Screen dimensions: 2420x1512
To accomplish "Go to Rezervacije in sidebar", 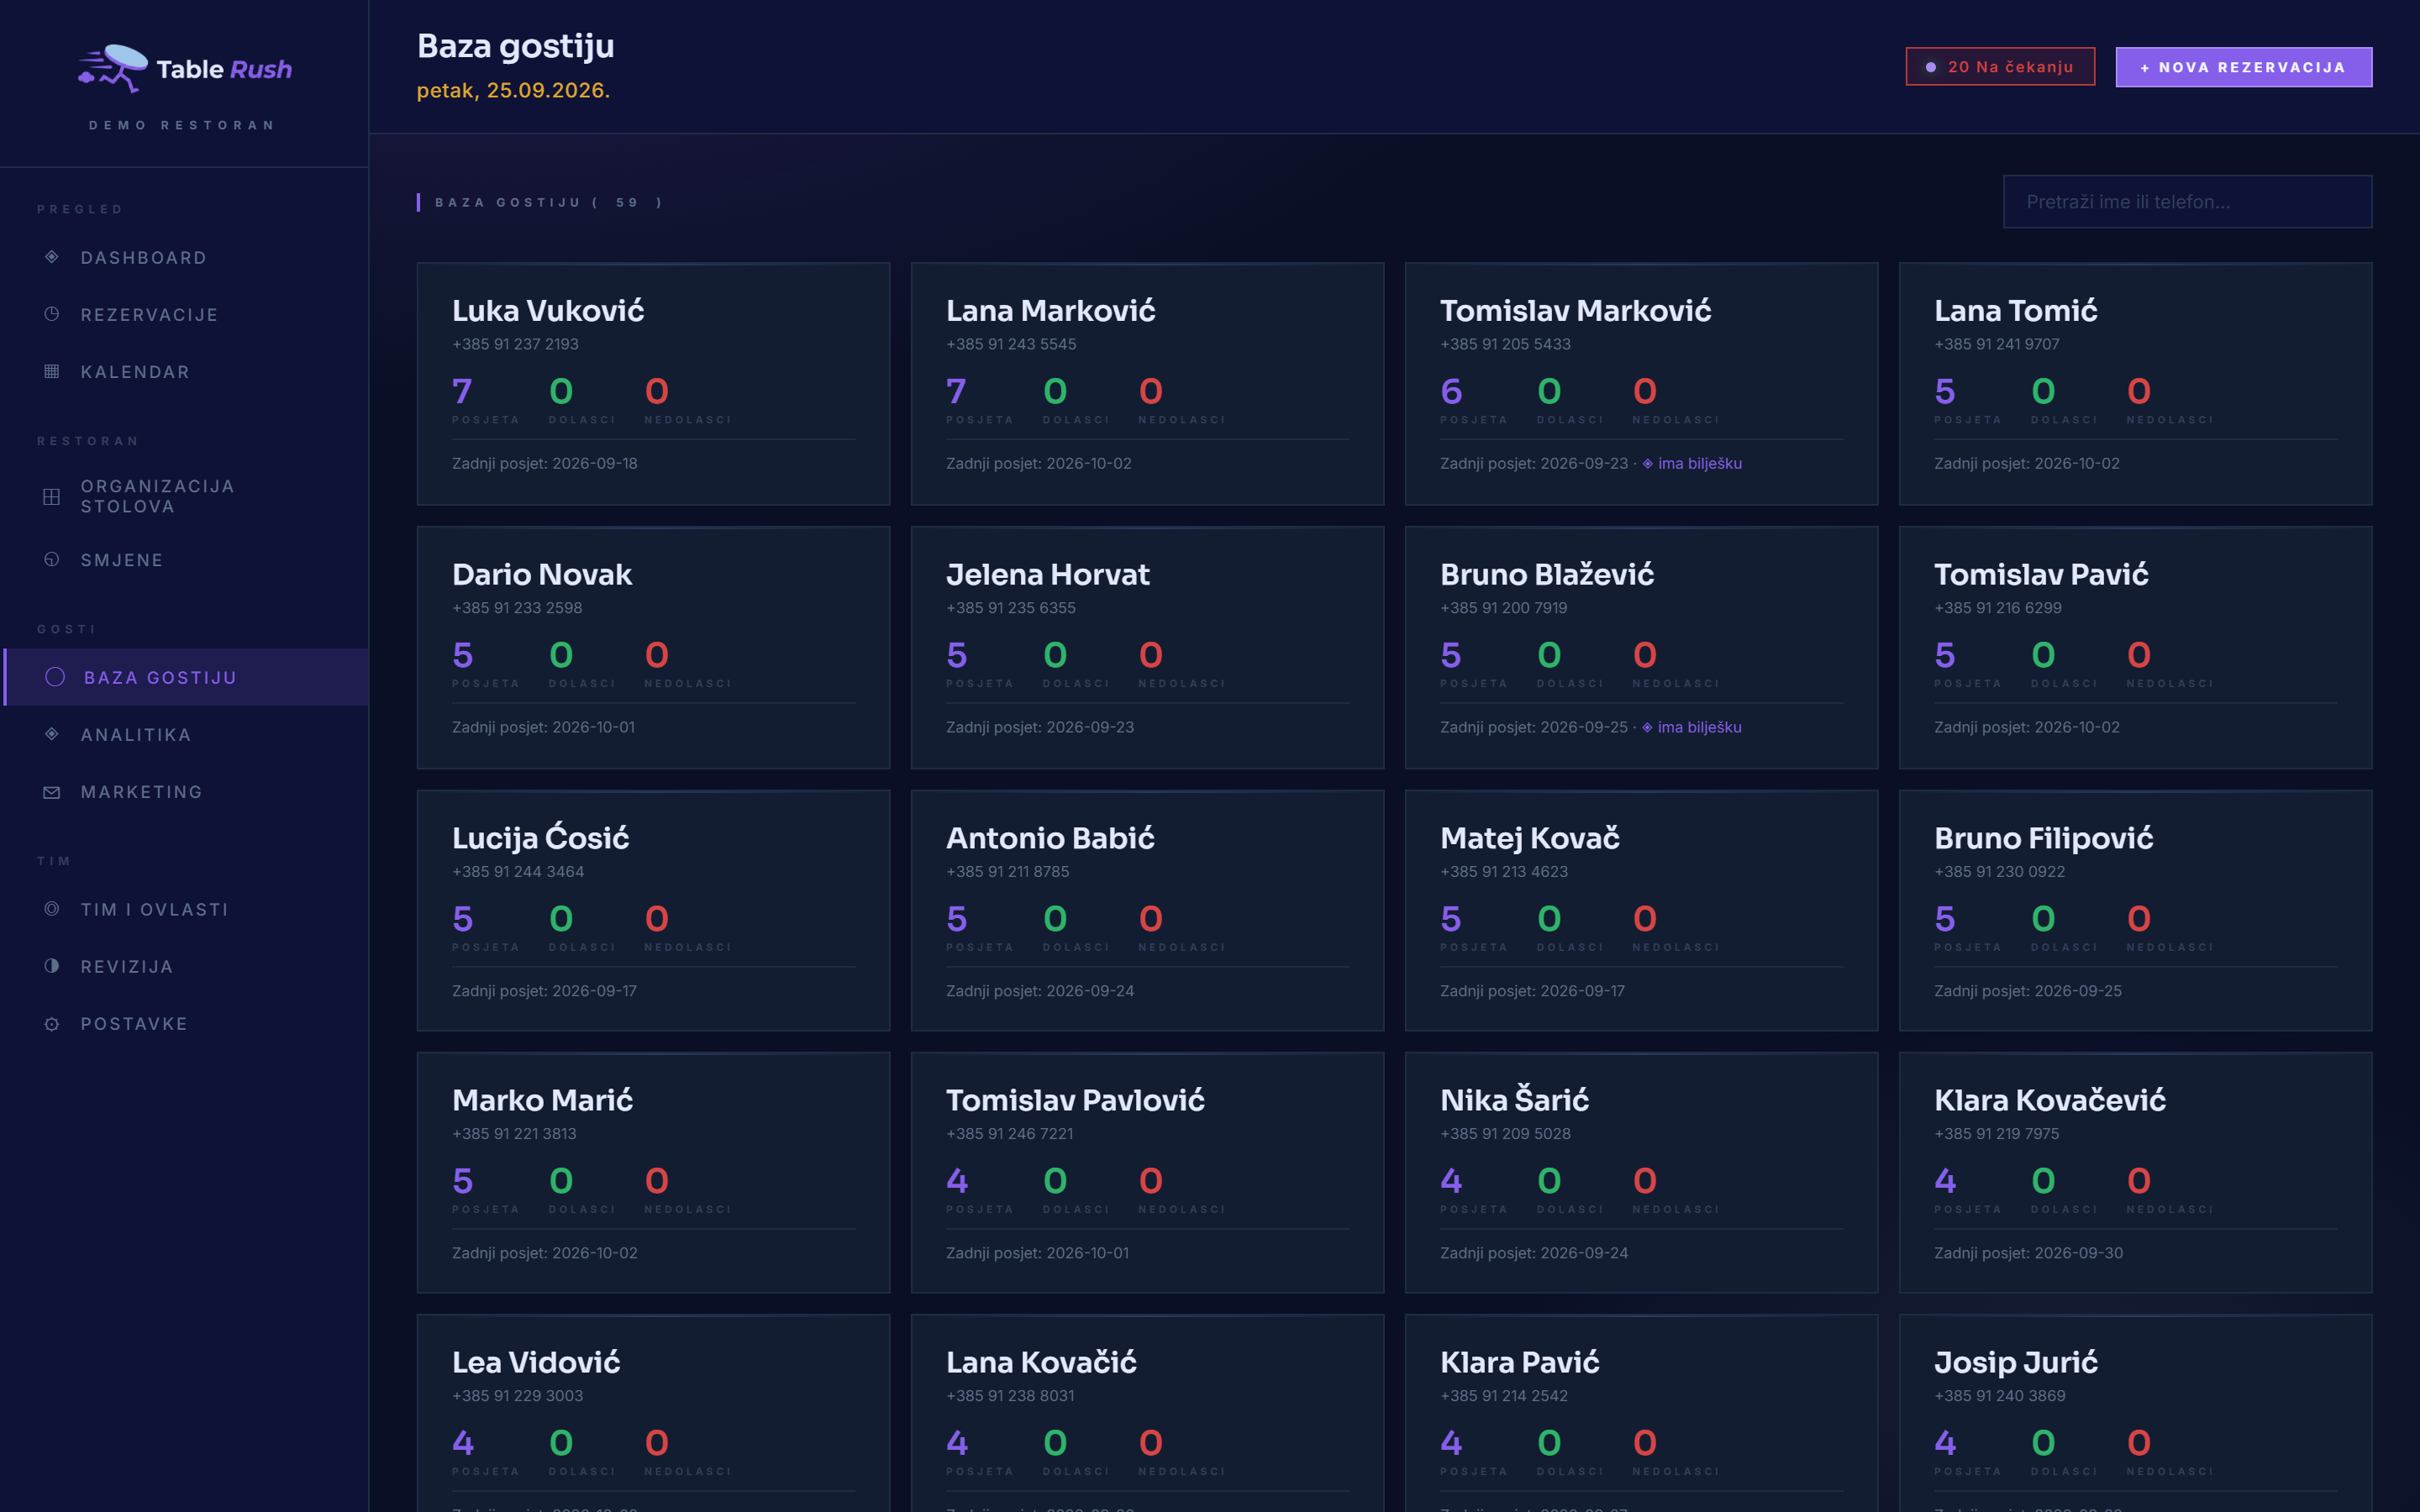I will [x=186, y=314].
